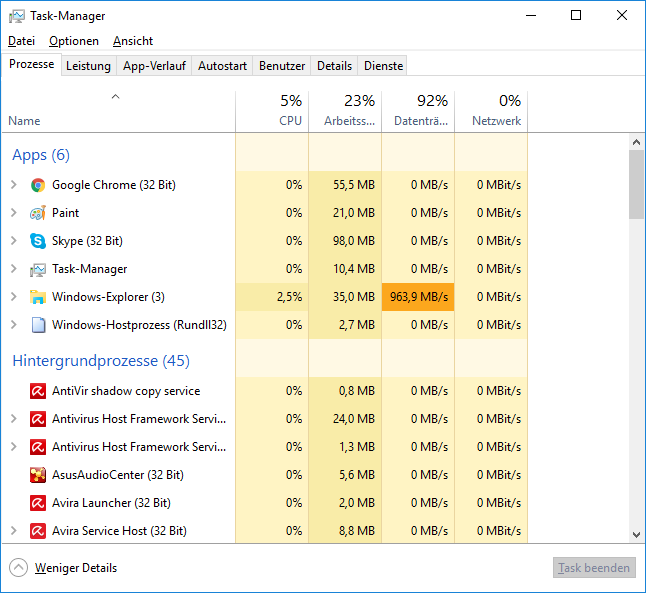The height and width of the screenshot is (593, 646).
Task: Click the AntiVir shadow copy service icon
Action: (38, 391)
